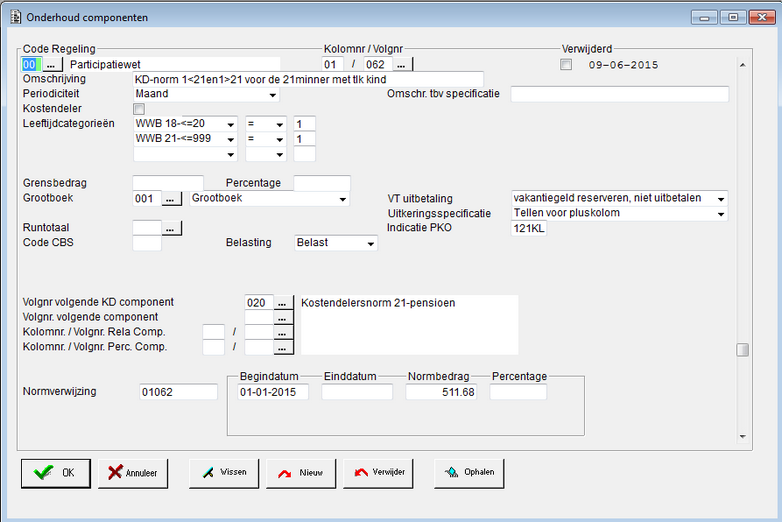Click the Runtotaal input field
Screen dimensions: 782x522
(147, 228)
